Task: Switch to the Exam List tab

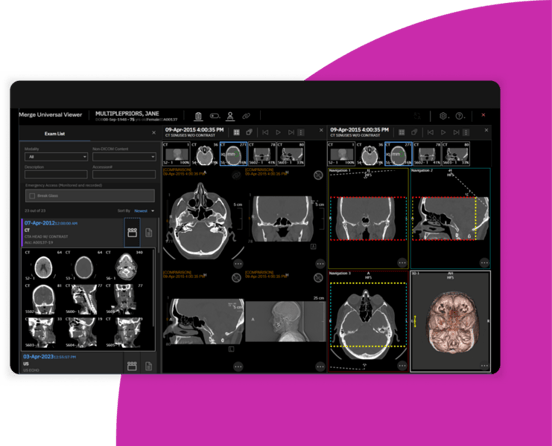Action: coord(55,134)
